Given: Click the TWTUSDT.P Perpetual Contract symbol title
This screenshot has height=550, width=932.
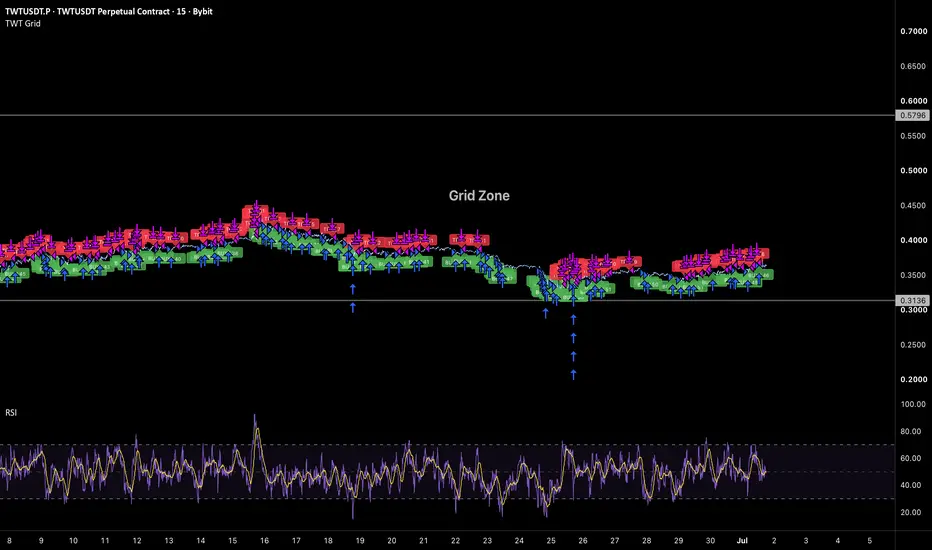Looking at the screenshot, I should coord(109,11).
